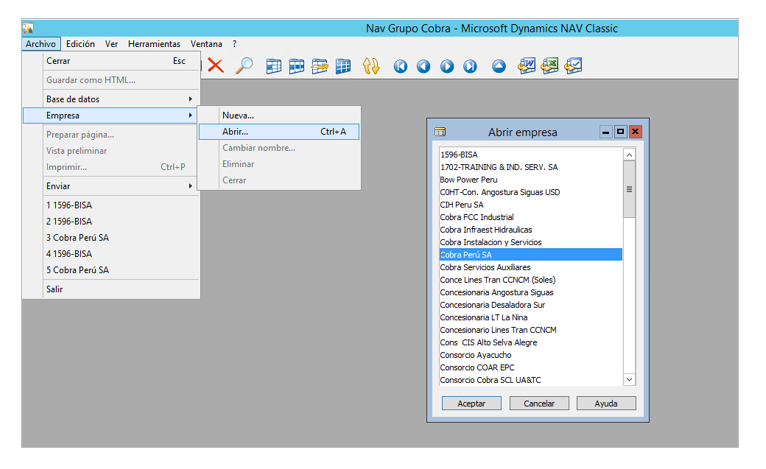766x469 pixels.
Task: Click the first table filter icon in toolbar
Action: click(x=274, y=66)
